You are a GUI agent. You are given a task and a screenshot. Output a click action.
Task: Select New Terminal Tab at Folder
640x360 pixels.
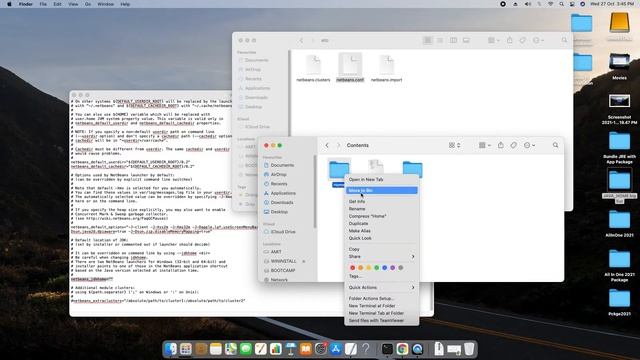[x=382, y=313]
